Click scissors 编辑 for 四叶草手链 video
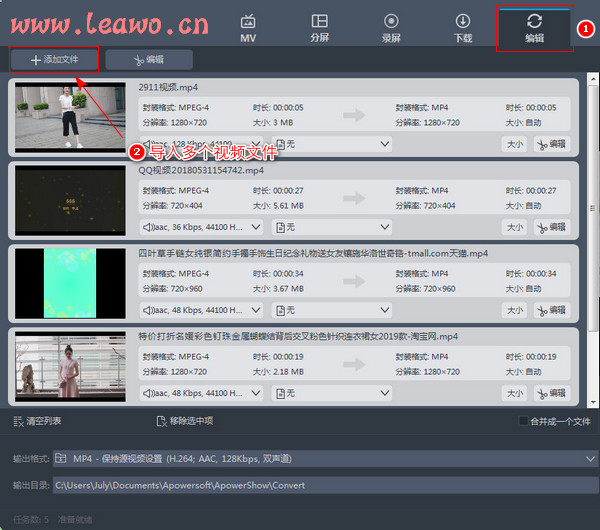This screenshot has height=530, width=600. [552, 310]
